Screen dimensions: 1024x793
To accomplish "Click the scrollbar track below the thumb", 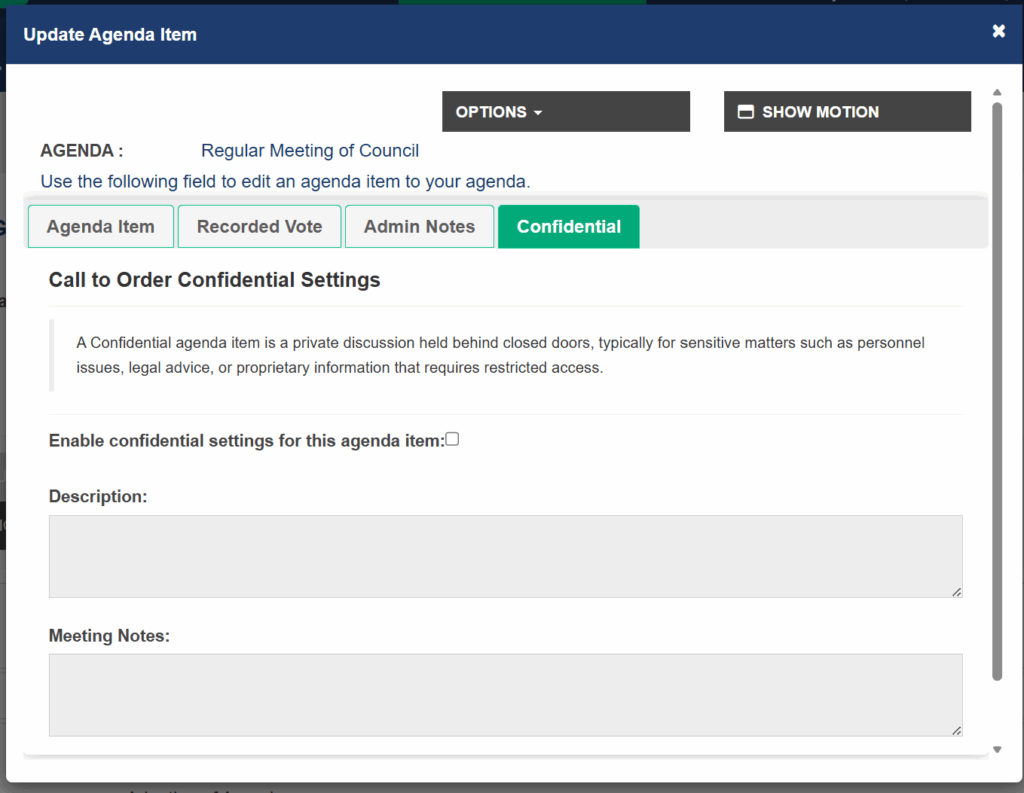I will pos(997,712).
